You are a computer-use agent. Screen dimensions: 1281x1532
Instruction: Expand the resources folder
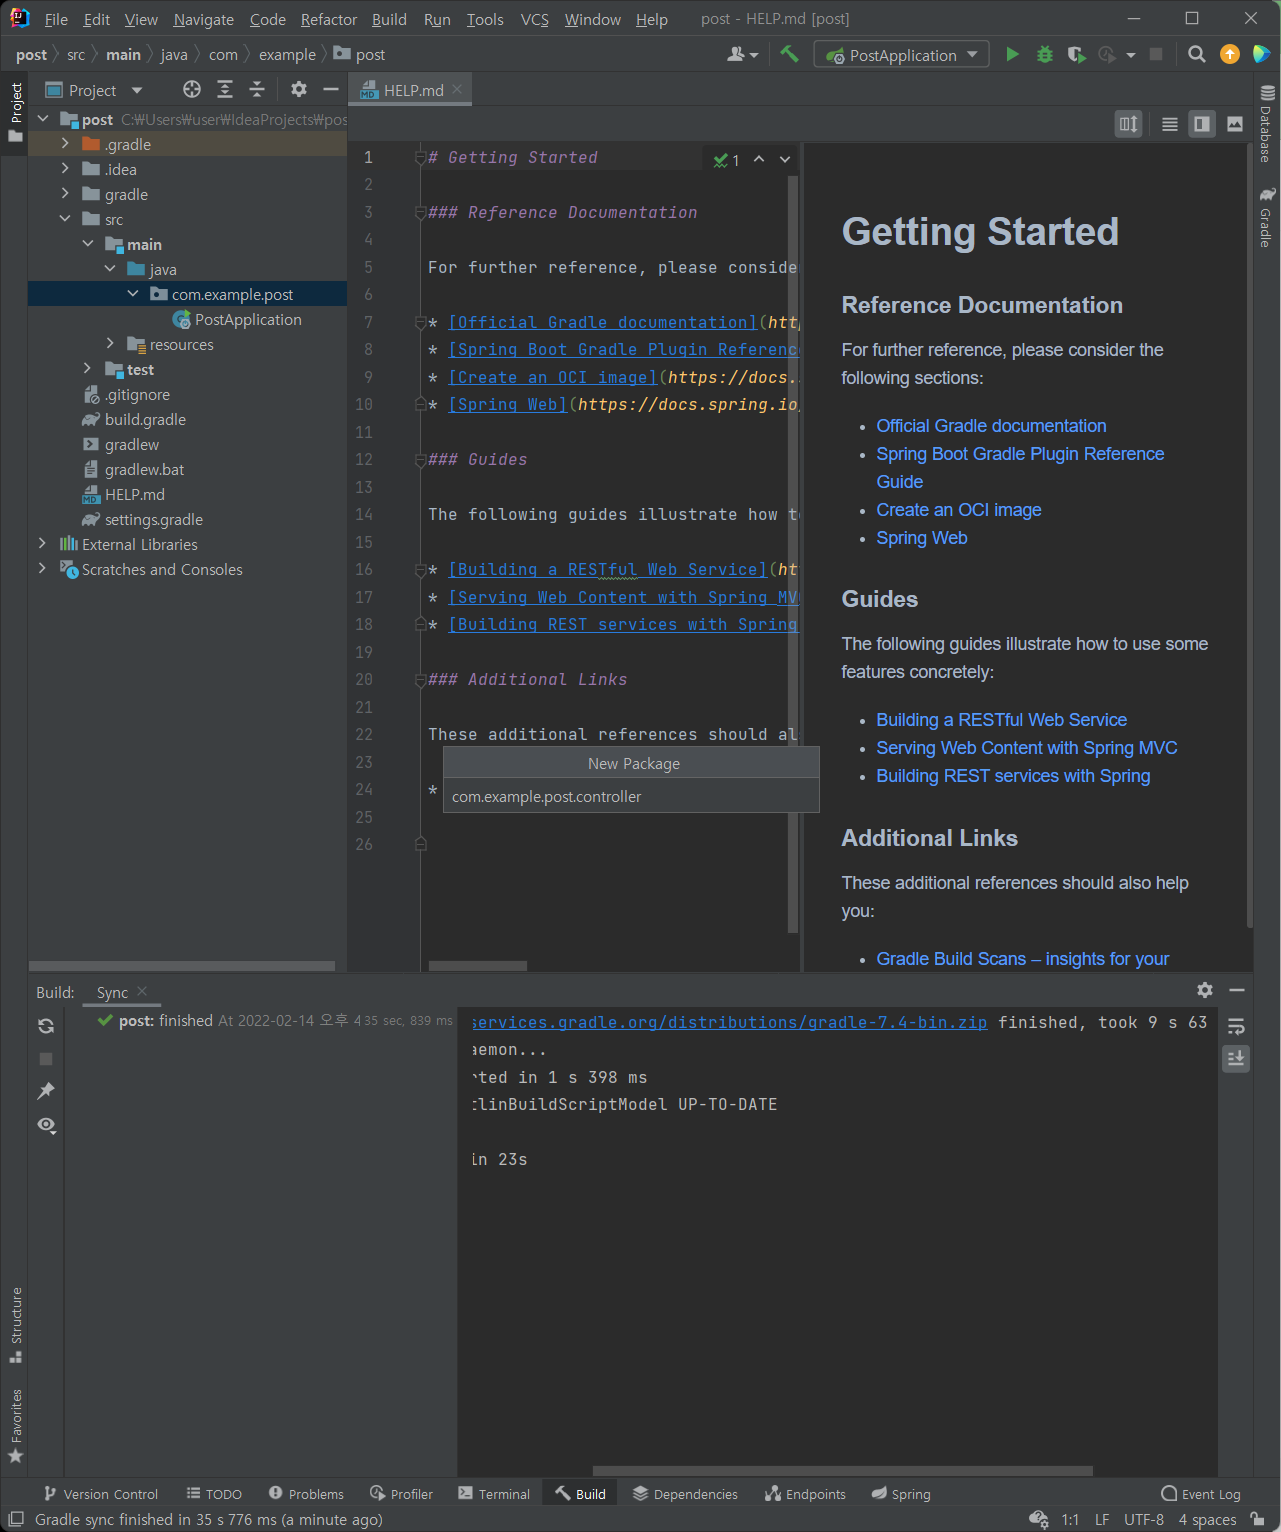tap(110, 344)
